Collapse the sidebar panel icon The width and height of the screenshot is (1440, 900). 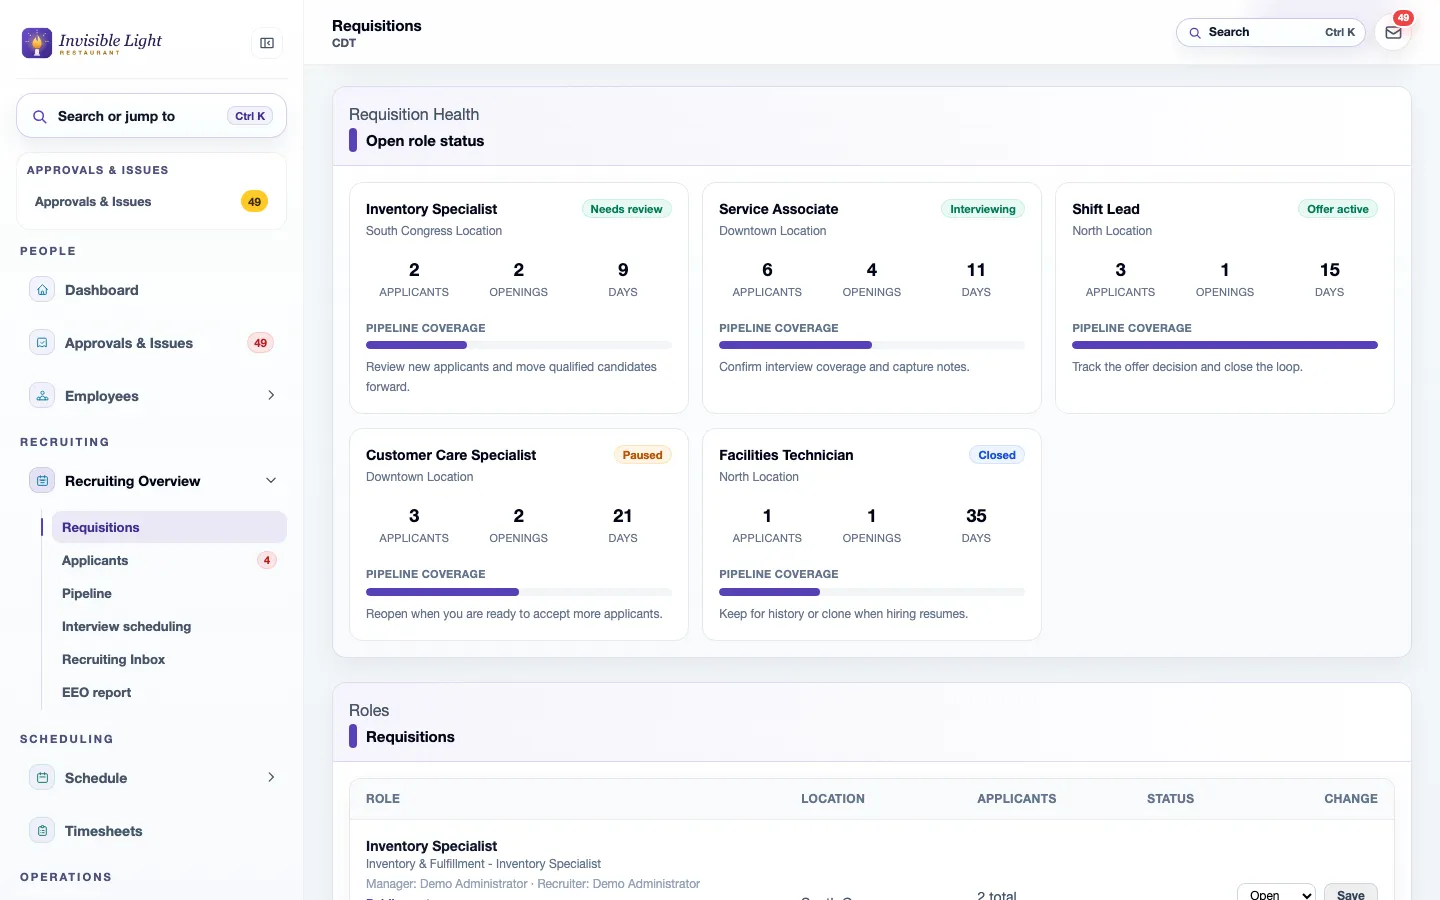(x=267, y=43)
